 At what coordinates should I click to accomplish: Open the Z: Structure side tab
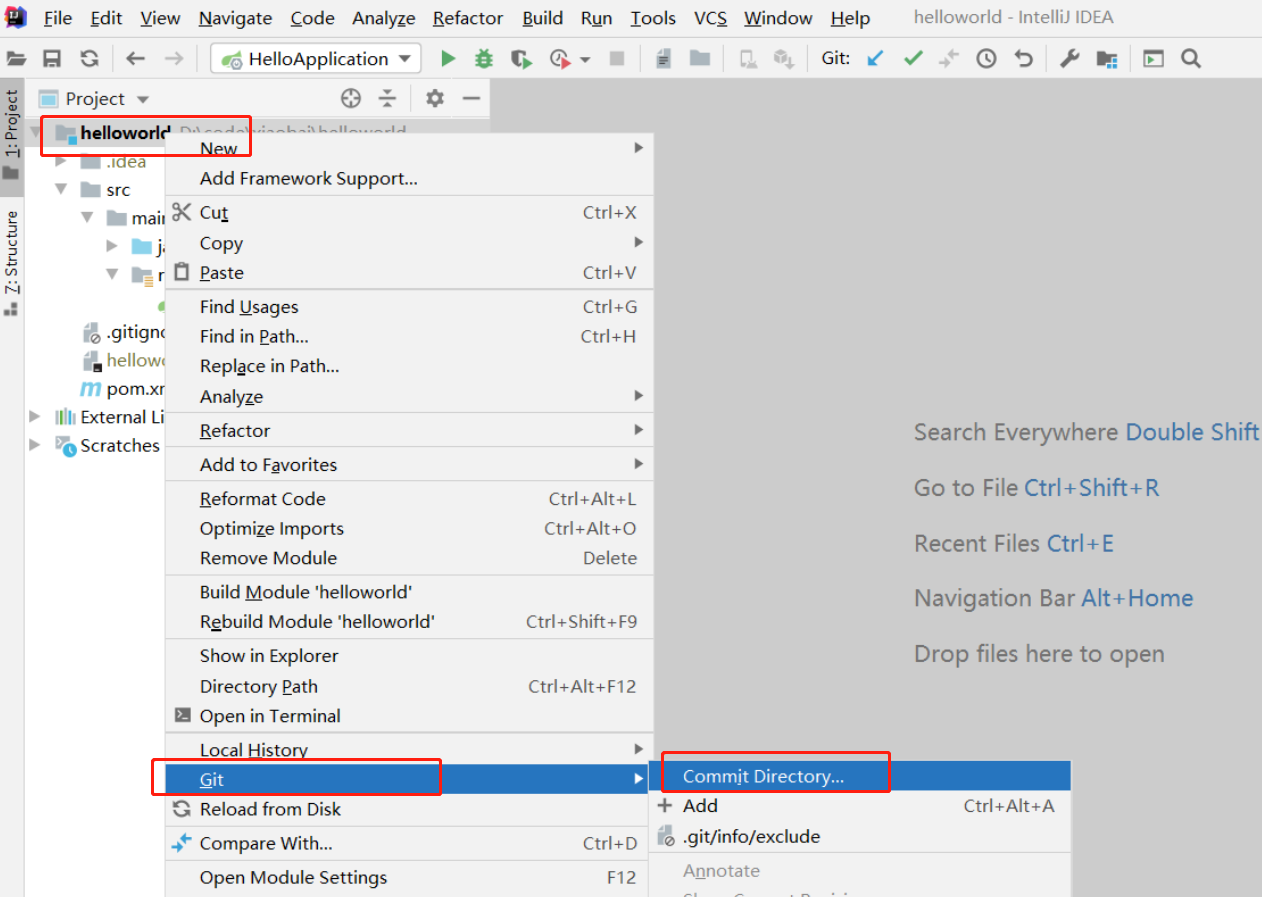(x=12, y=263)
